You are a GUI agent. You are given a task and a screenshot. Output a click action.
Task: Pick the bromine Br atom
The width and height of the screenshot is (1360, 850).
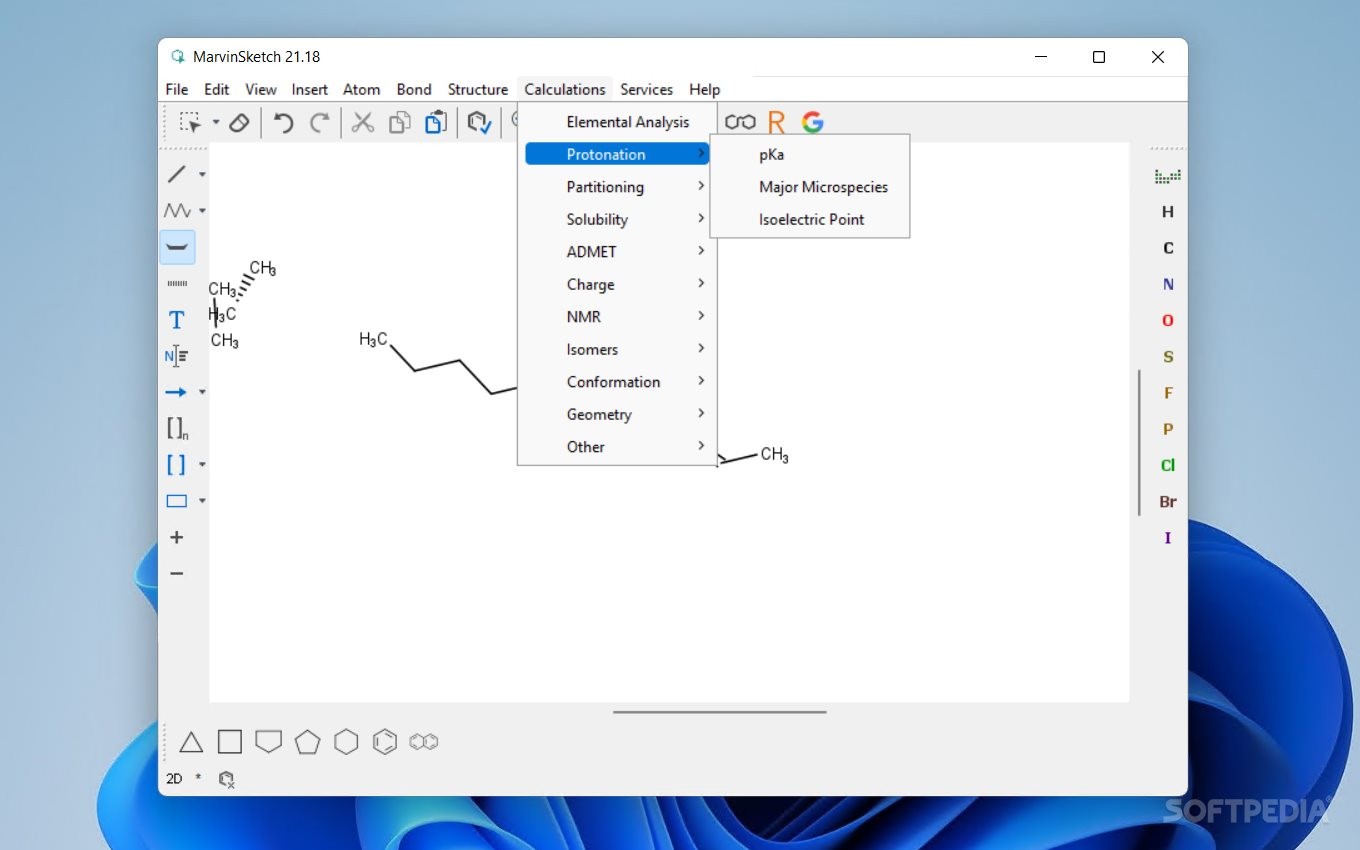[x=1168, y=501]
